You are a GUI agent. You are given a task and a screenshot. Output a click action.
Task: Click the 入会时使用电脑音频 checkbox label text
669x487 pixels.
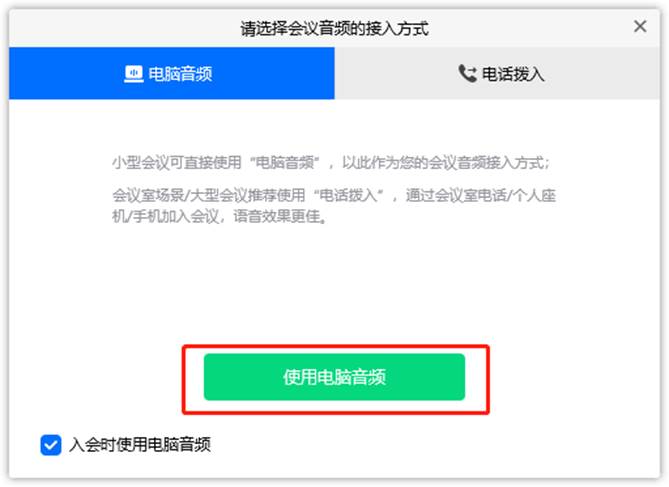[140, 445]
